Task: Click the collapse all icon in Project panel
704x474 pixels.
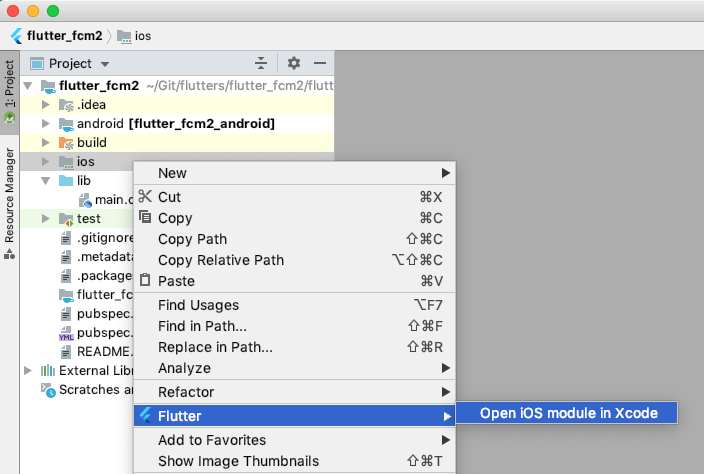Action: [x=261, y=63]
